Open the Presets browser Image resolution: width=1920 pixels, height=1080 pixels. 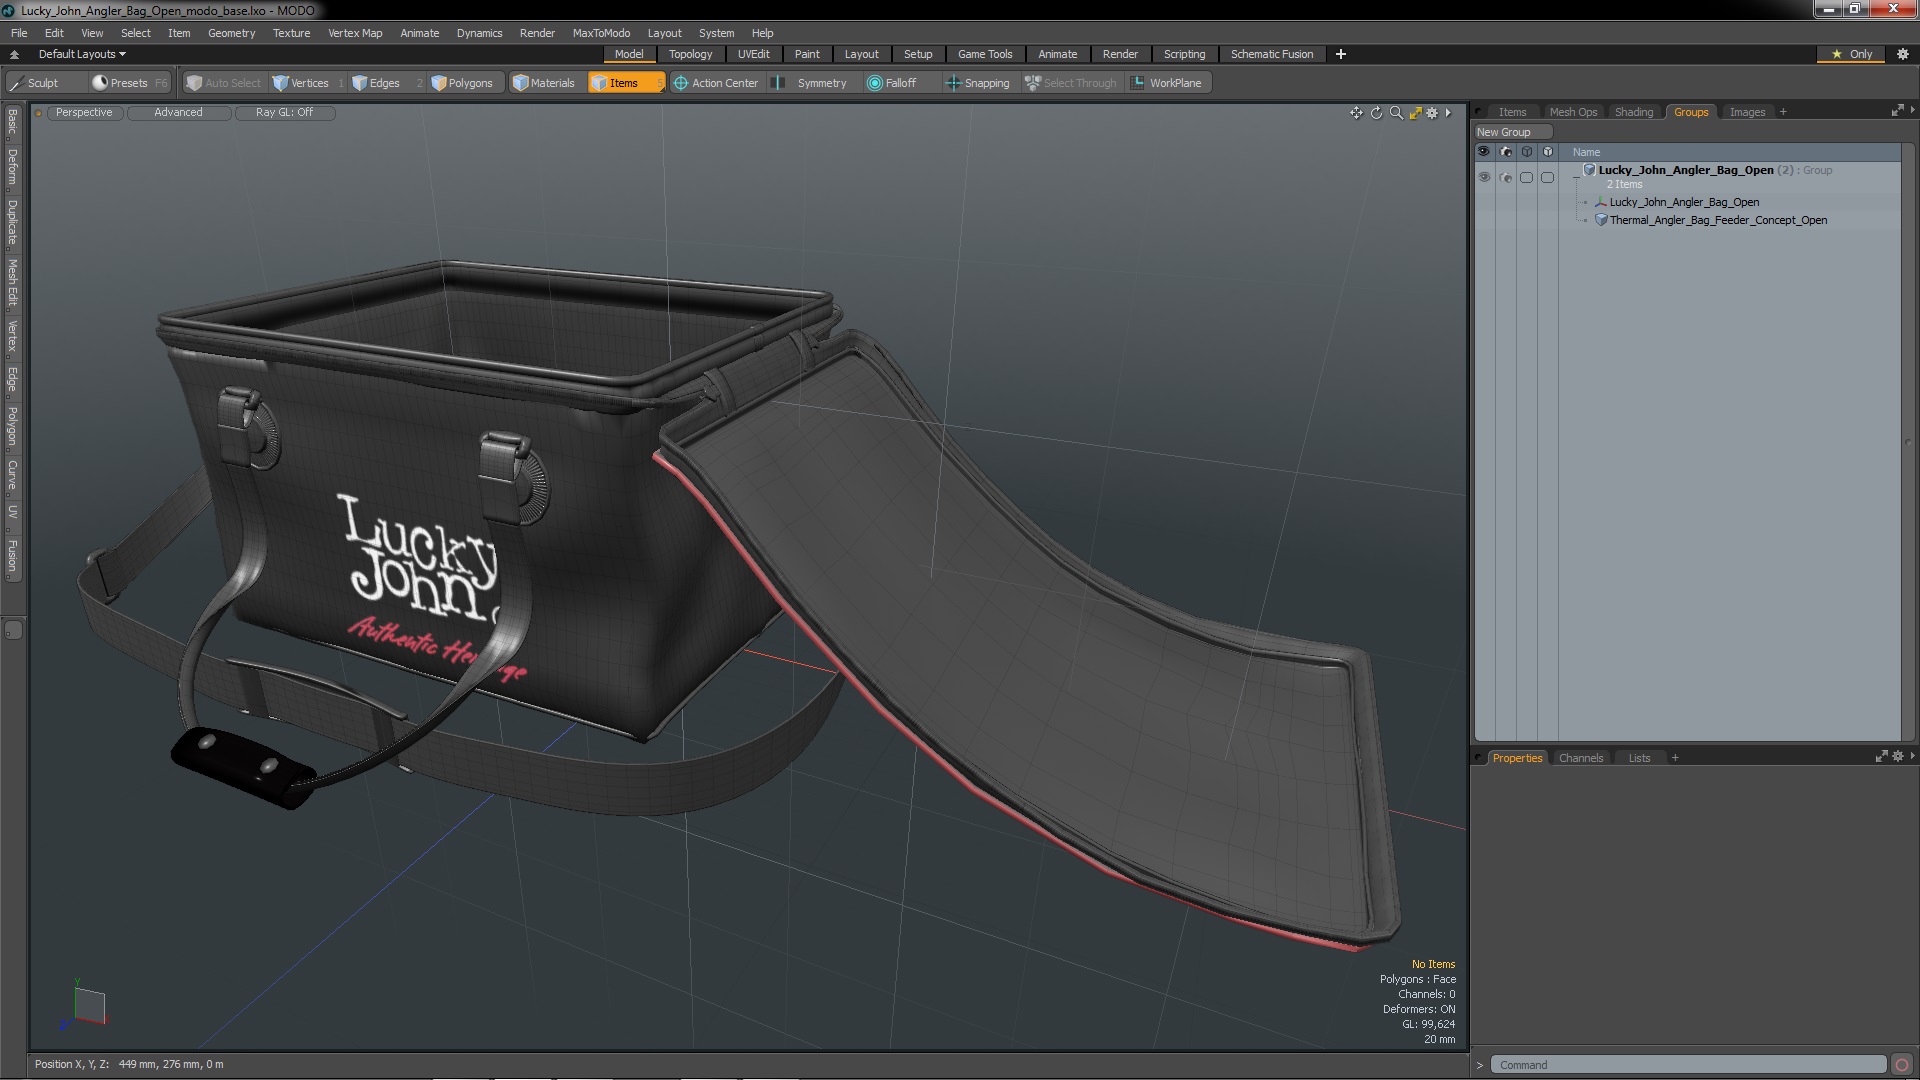pos(128,83)
